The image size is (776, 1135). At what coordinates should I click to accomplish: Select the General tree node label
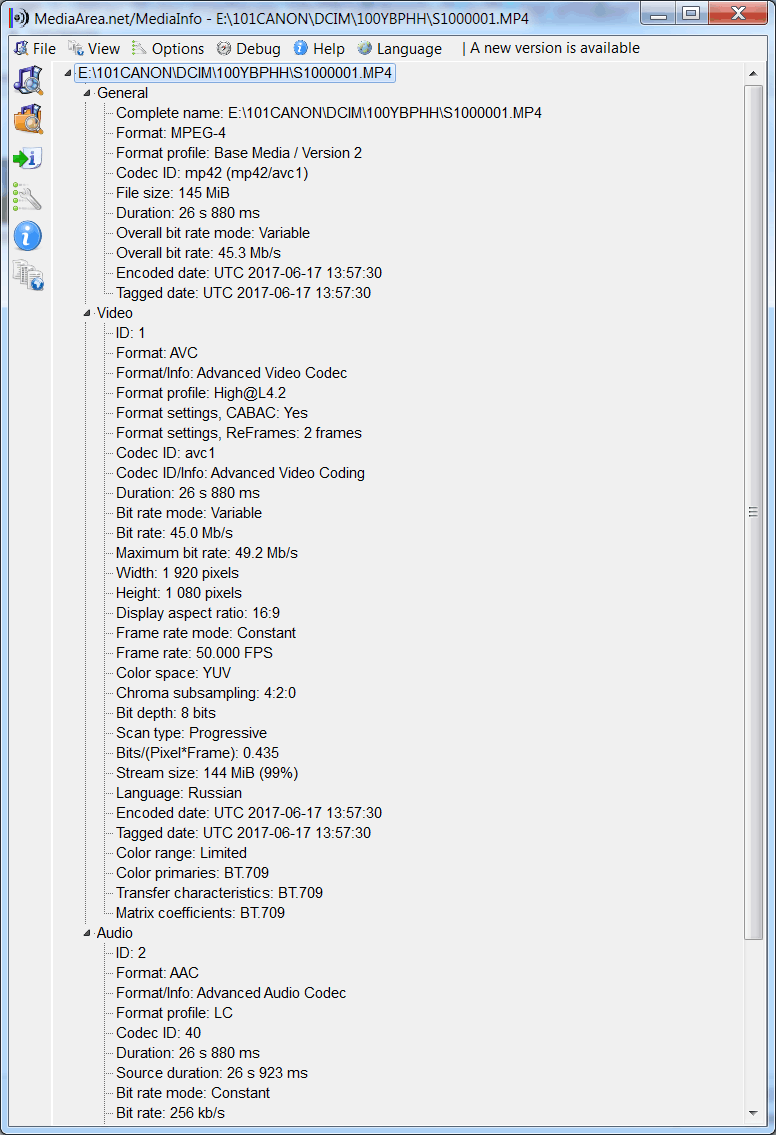click(x=122, y=93)
